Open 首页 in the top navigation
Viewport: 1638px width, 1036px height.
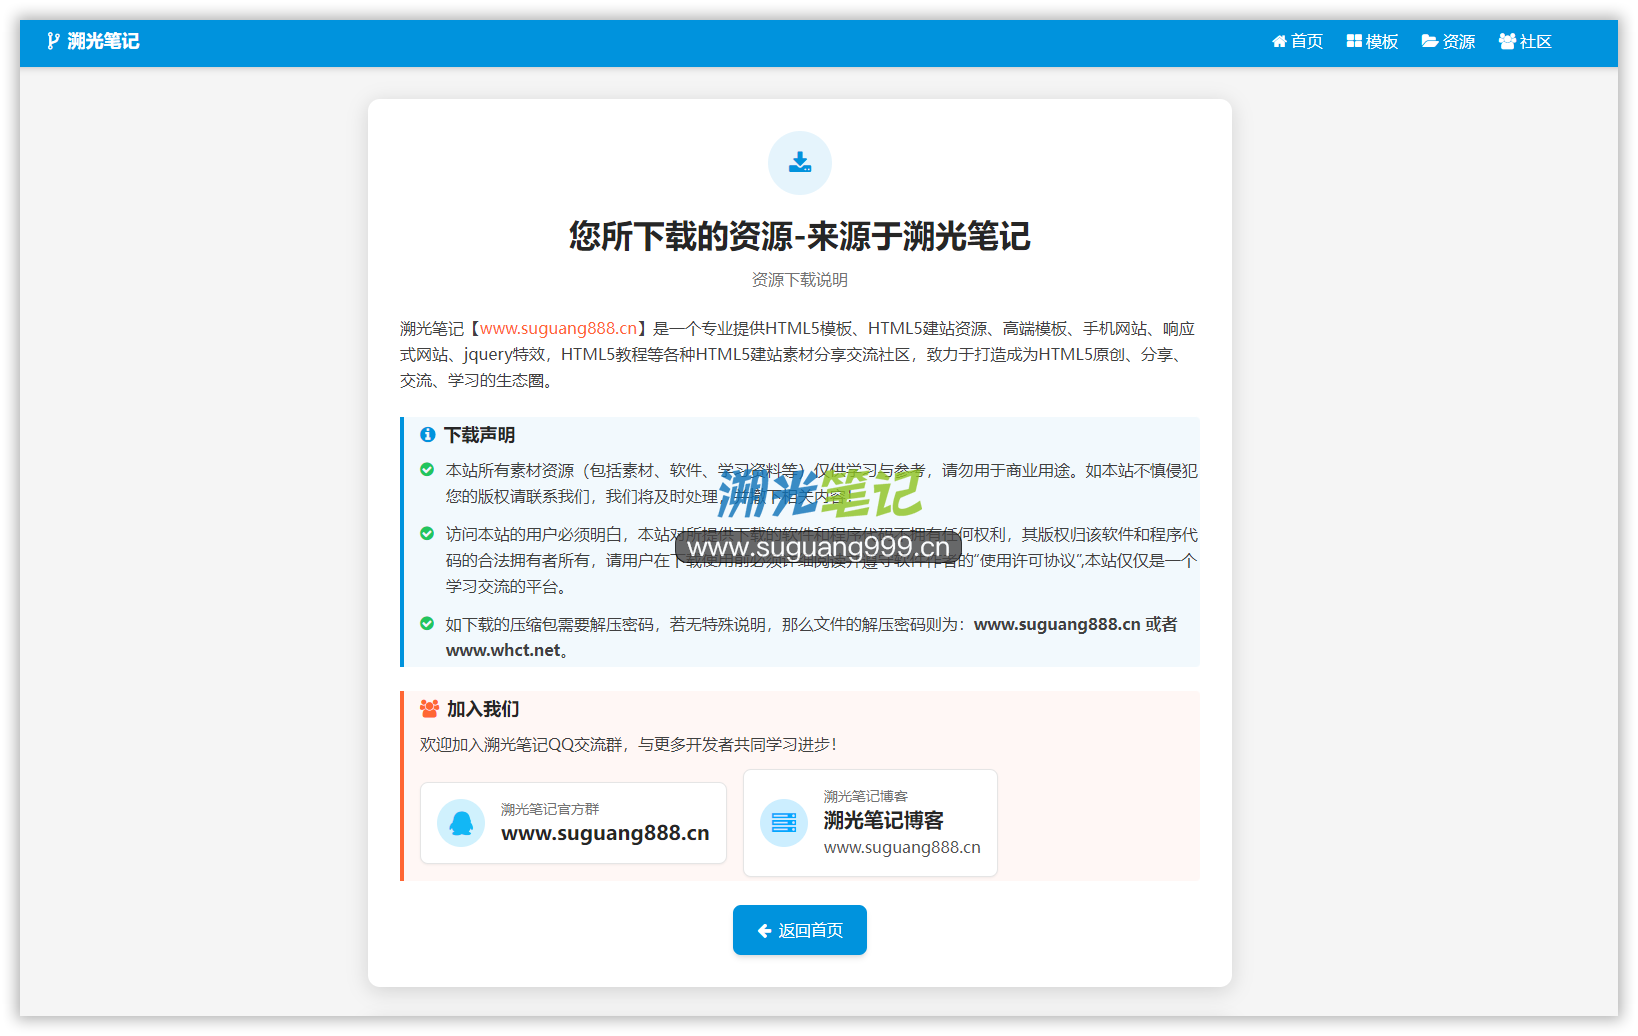1297,41
